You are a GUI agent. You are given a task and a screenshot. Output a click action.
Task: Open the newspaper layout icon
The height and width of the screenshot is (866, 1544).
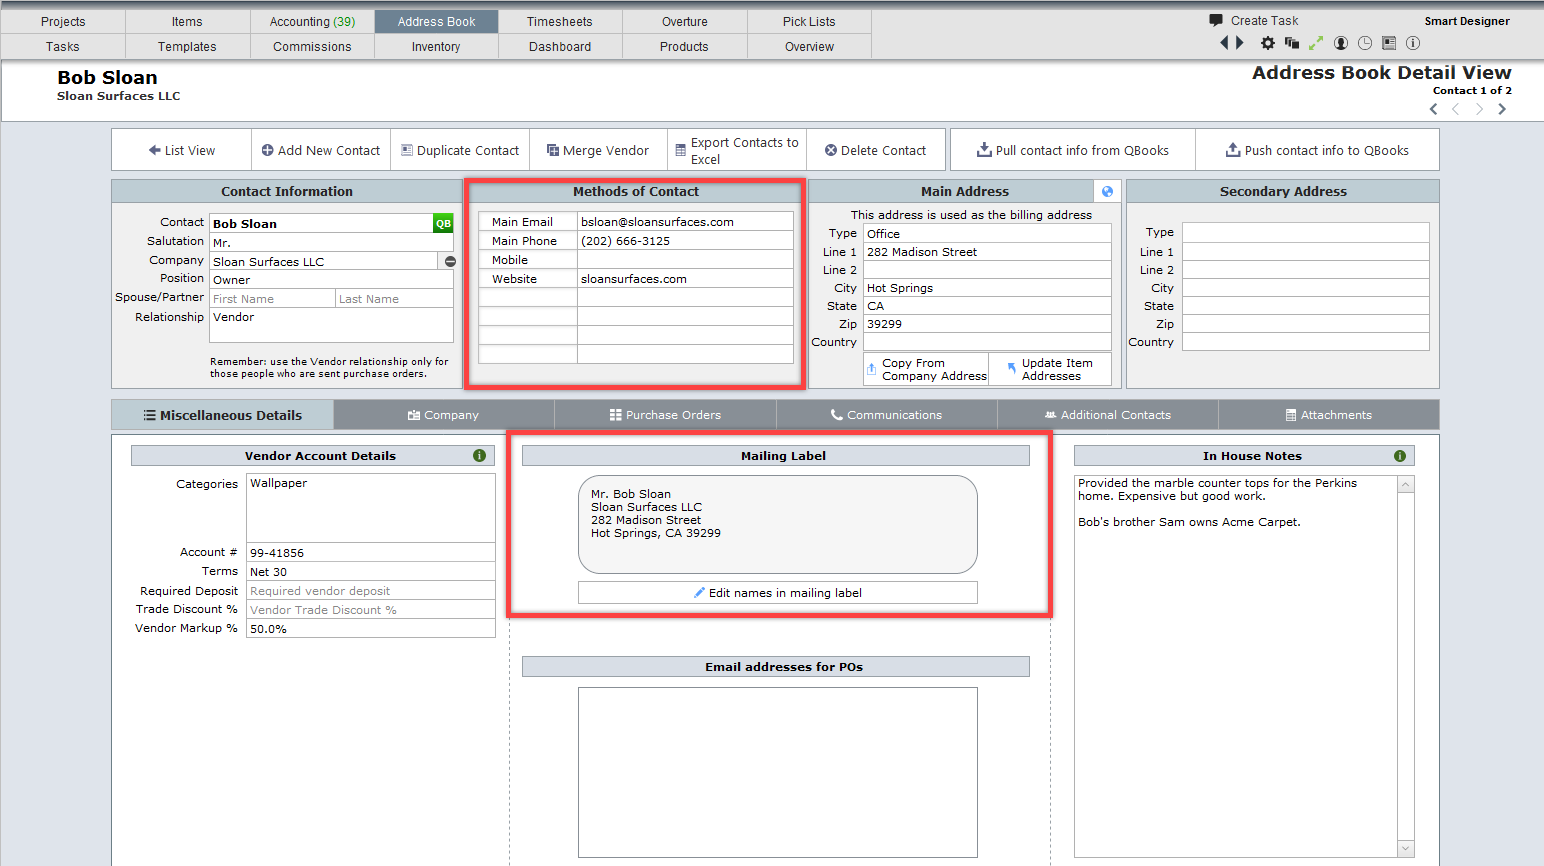(x=1389, y=43)
